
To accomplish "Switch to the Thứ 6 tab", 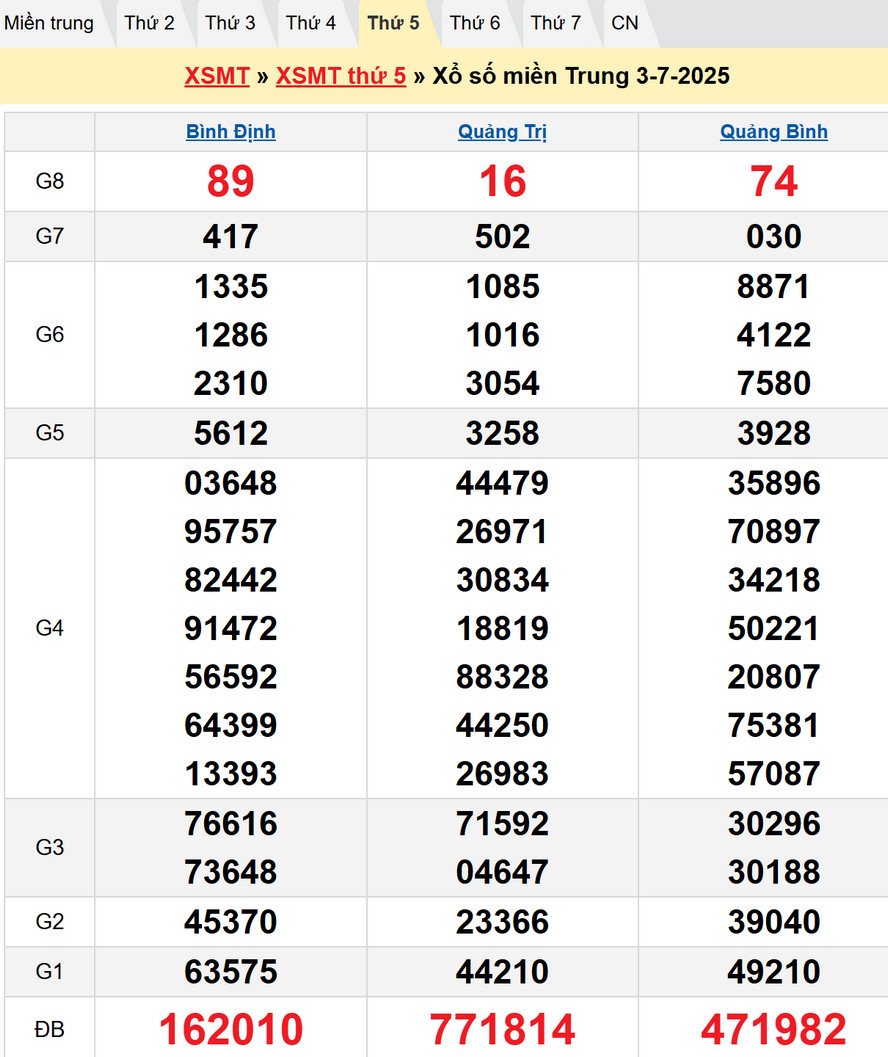I will click(x=475, y=23).
